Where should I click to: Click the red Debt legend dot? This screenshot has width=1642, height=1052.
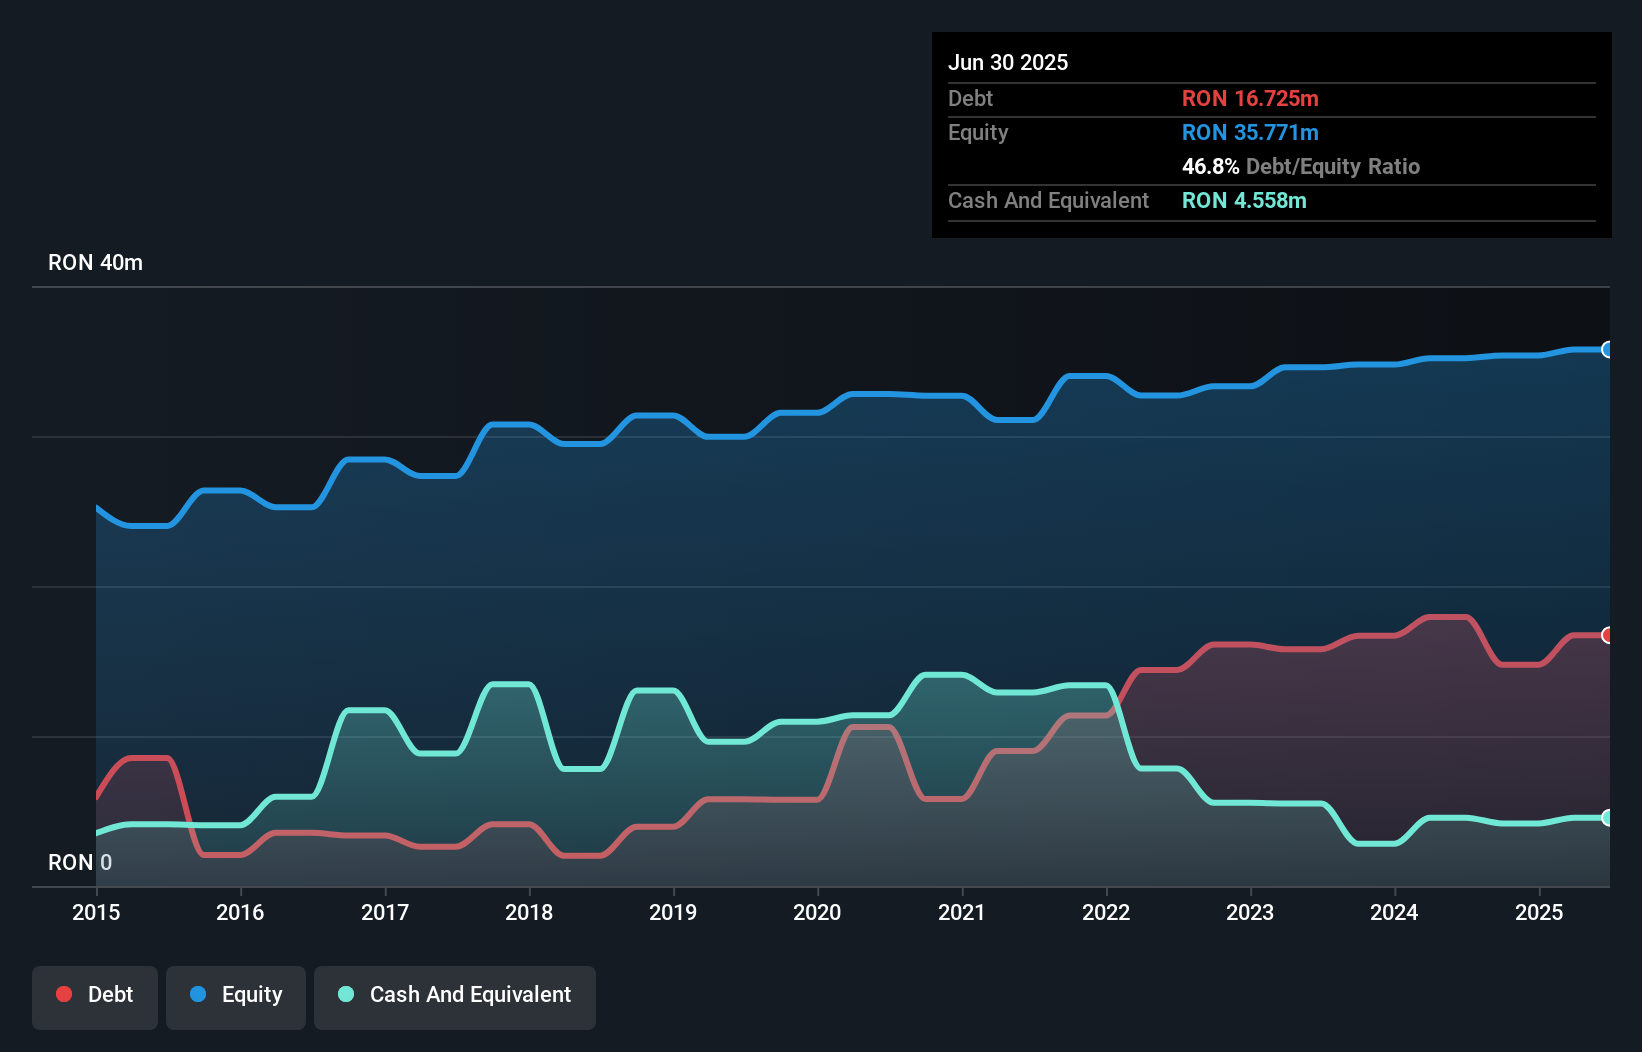64,994
